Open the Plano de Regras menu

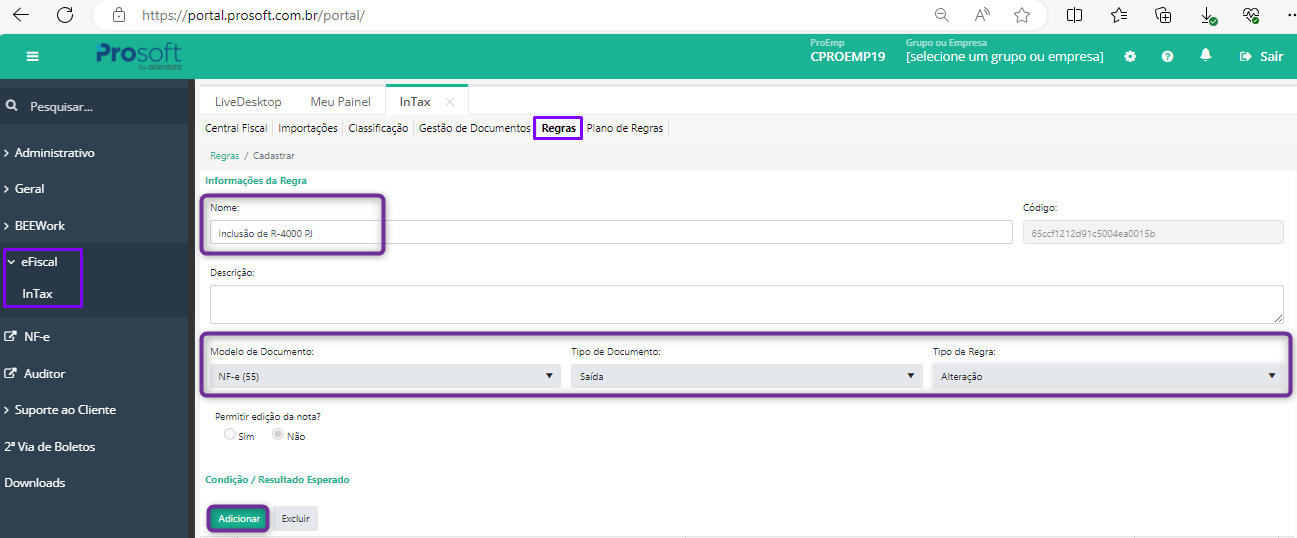pyautogui.click(x=624, y=128)
